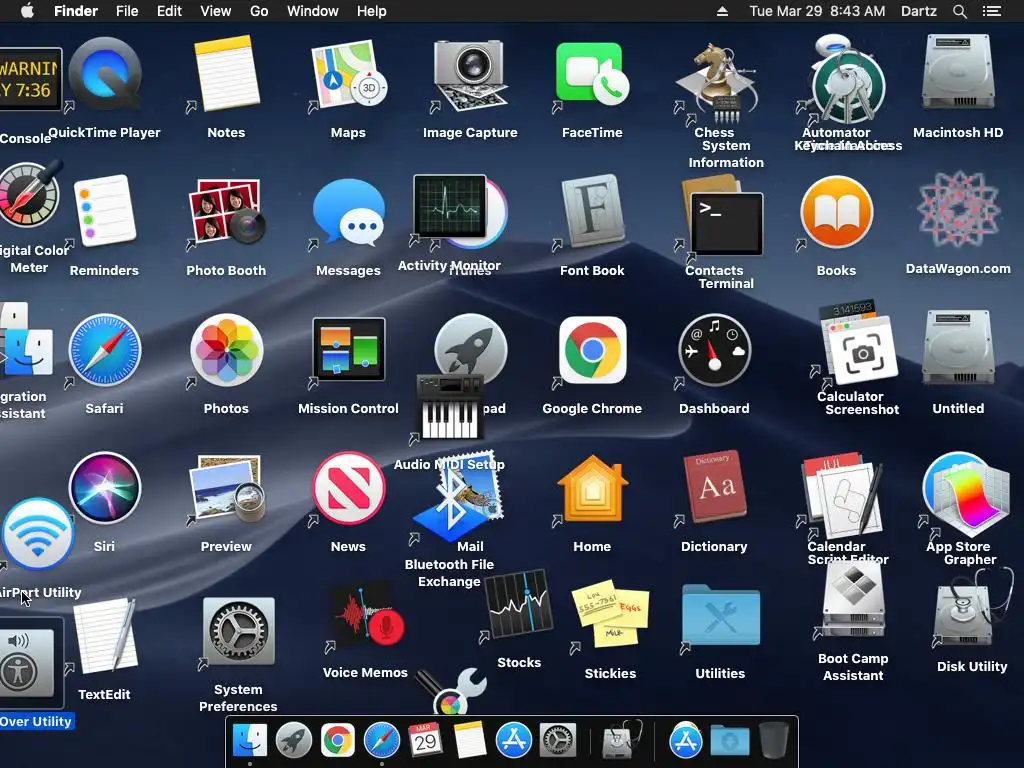Image resolution: width=1024 pixels, height=768 pixels.
Task: Open the Terminal desktop icon
Action: (x=726, y=224)
